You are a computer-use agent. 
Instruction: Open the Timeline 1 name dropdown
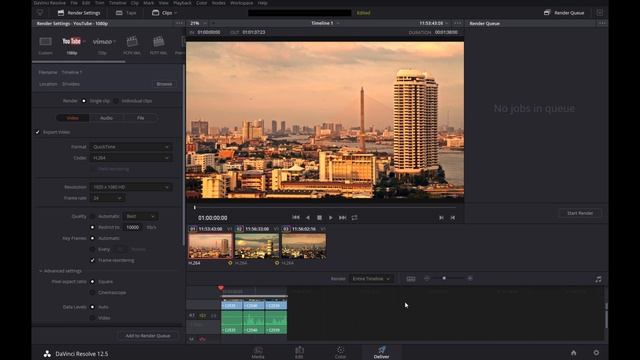tap(325, 23)
